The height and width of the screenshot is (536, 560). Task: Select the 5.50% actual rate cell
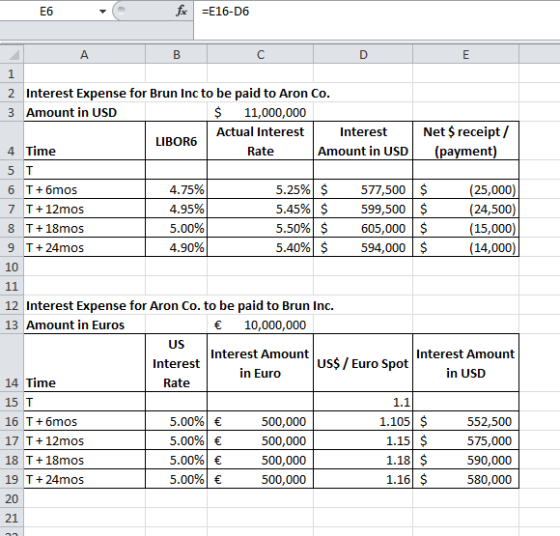[x=260, y=228]
